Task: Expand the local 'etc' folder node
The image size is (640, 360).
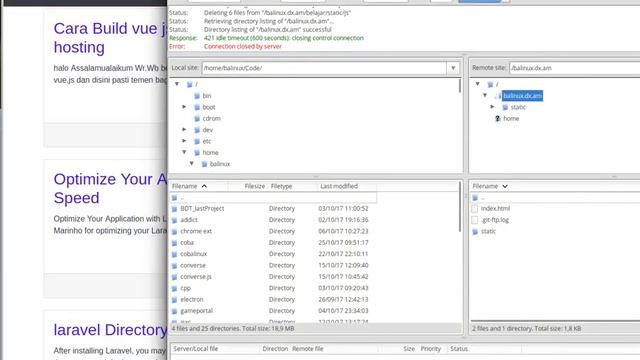Action: coord(184,141)
